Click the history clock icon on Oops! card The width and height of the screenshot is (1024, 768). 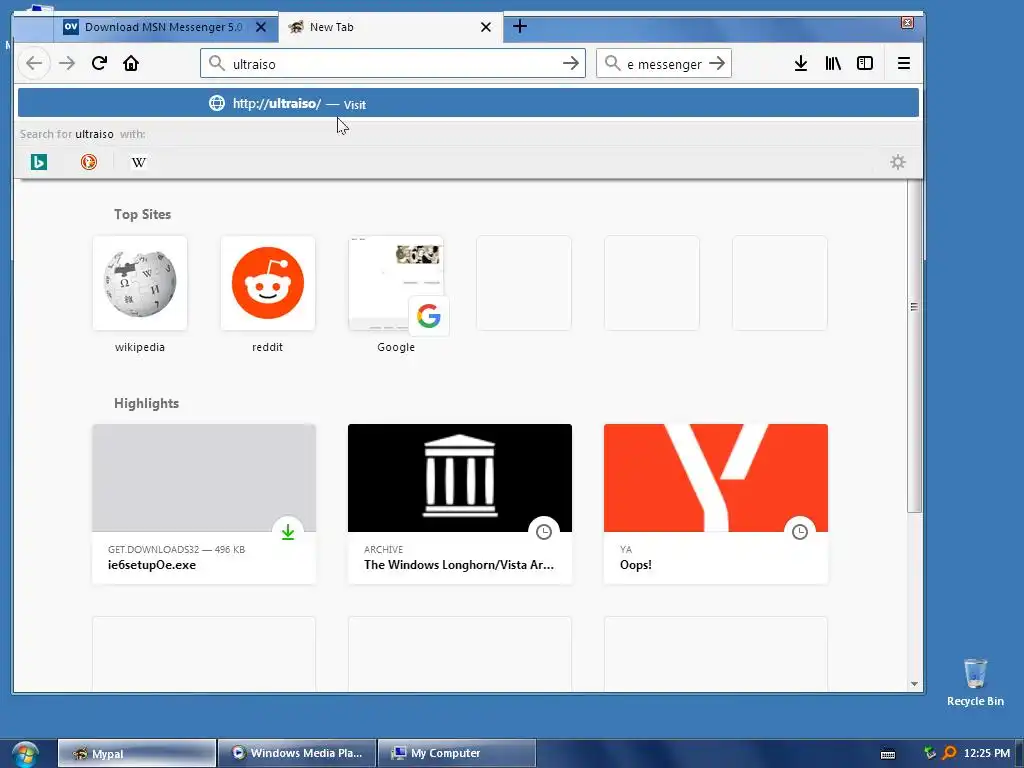799,532
